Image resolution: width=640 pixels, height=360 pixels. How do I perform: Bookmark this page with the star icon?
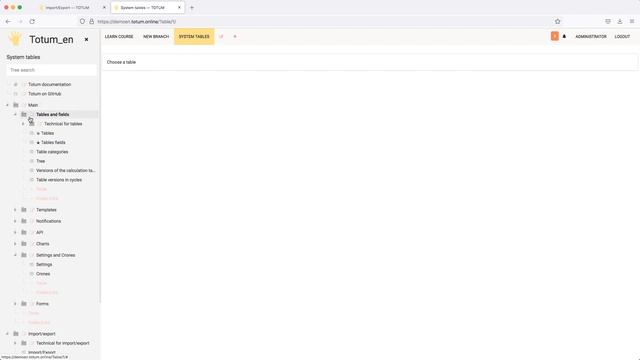558,21
